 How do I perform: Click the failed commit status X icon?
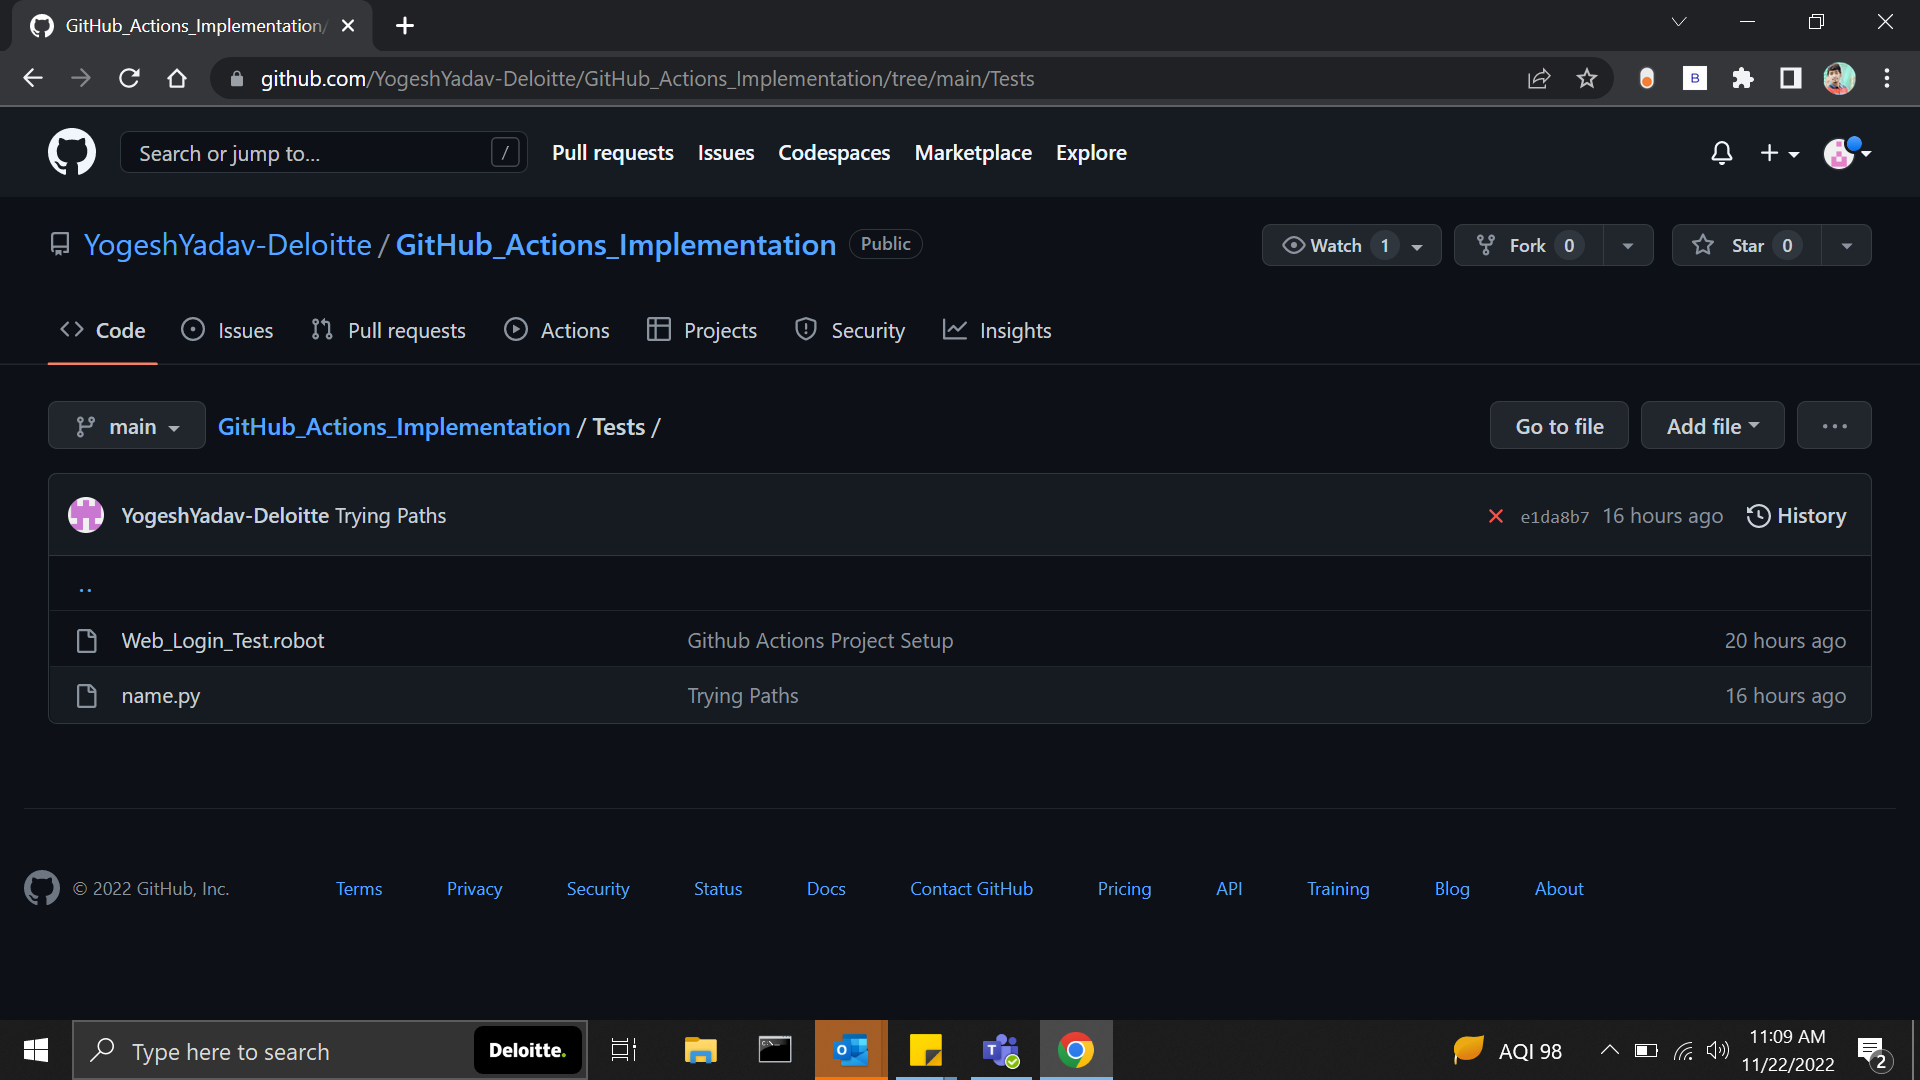tap(1496, 516)
